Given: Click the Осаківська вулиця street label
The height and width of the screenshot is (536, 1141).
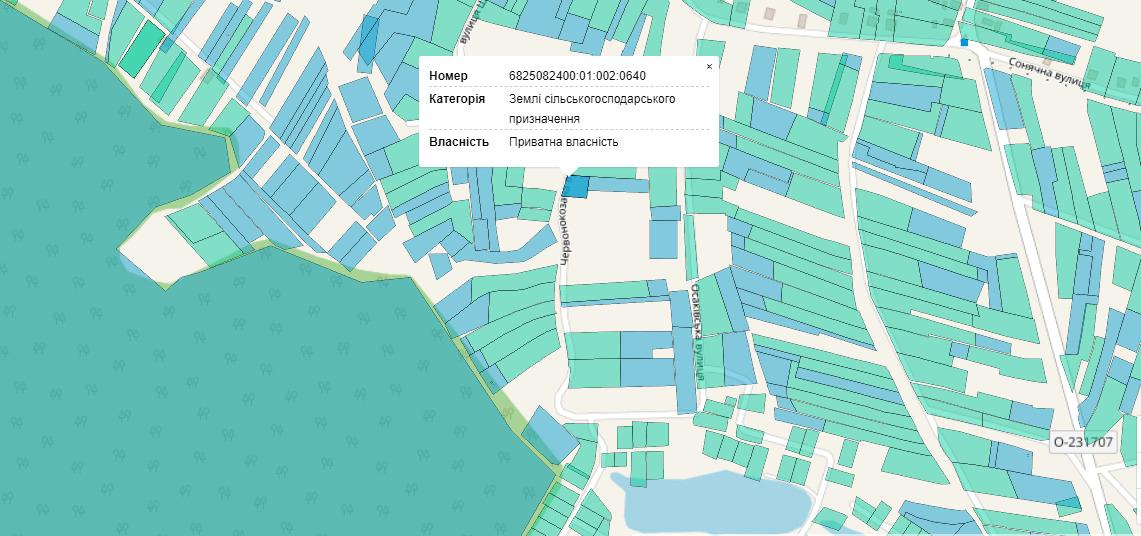Looking at the screenshot, I should [697, 330].
